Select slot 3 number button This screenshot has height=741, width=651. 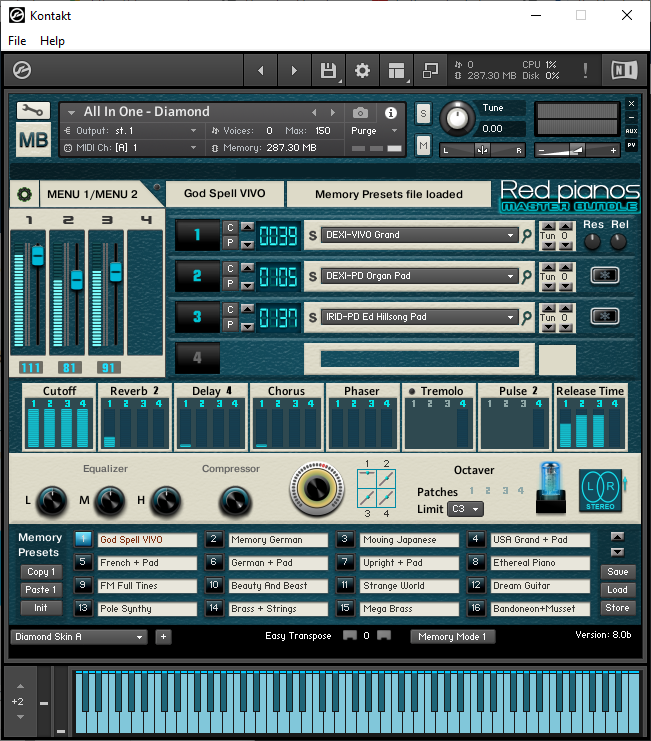tap(197, 317)
